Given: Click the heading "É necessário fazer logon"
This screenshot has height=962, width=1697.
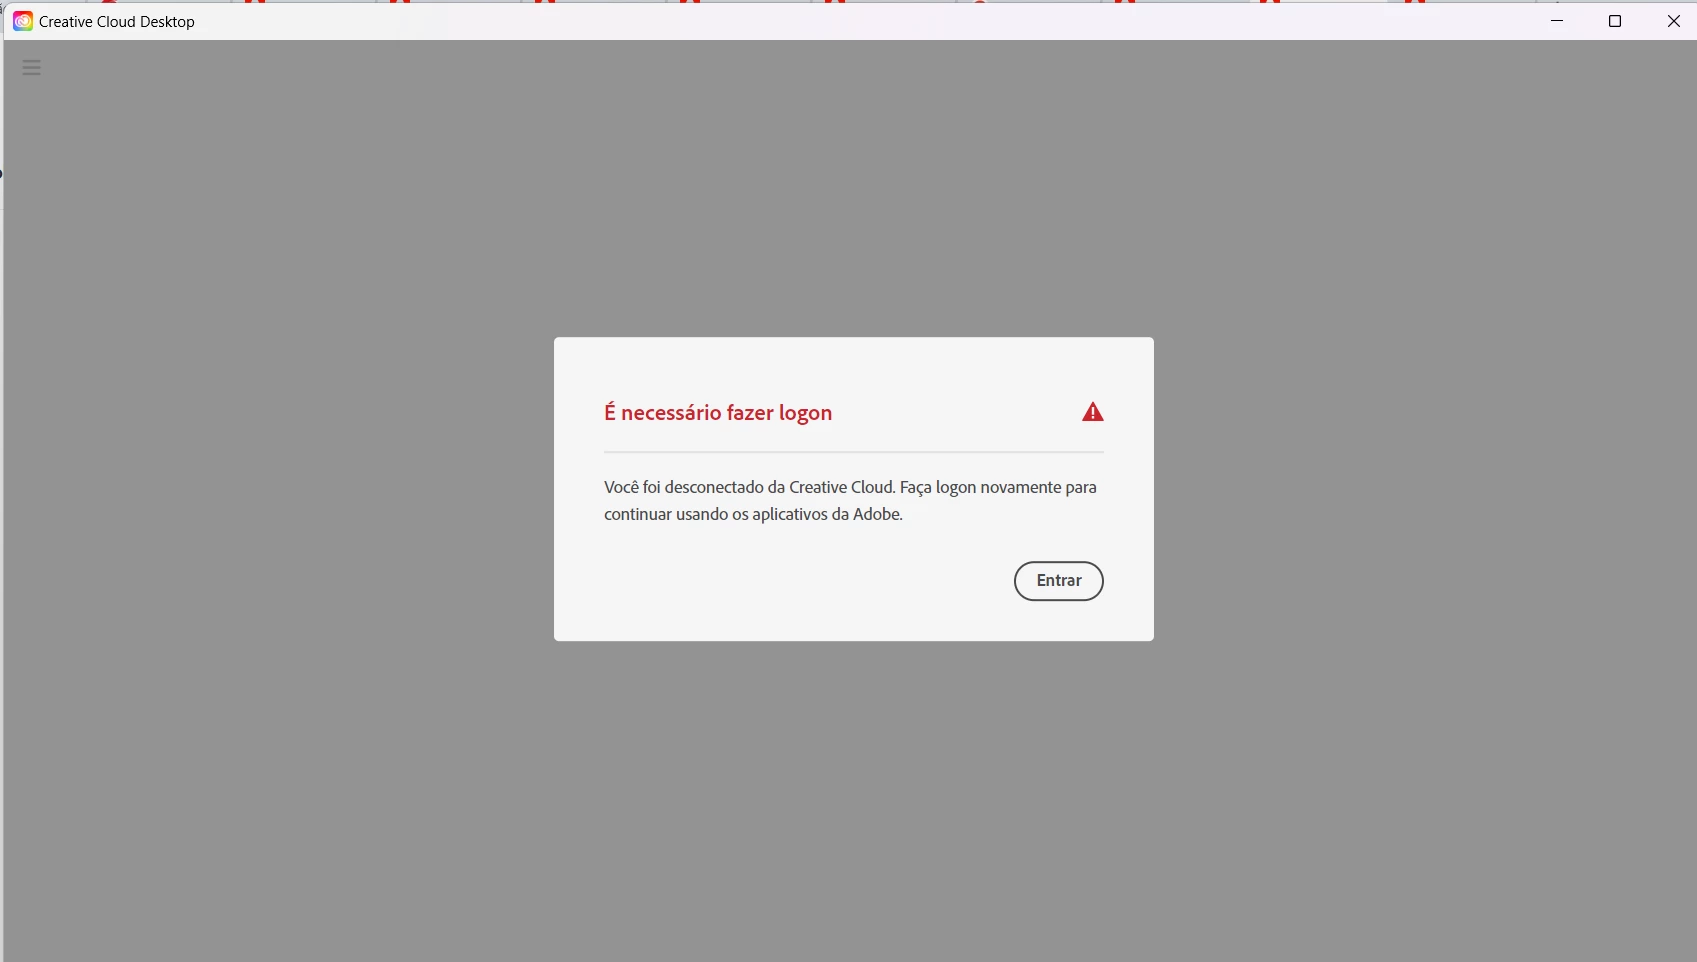Looking at the screenshot, I should click(x=718, y=413).
